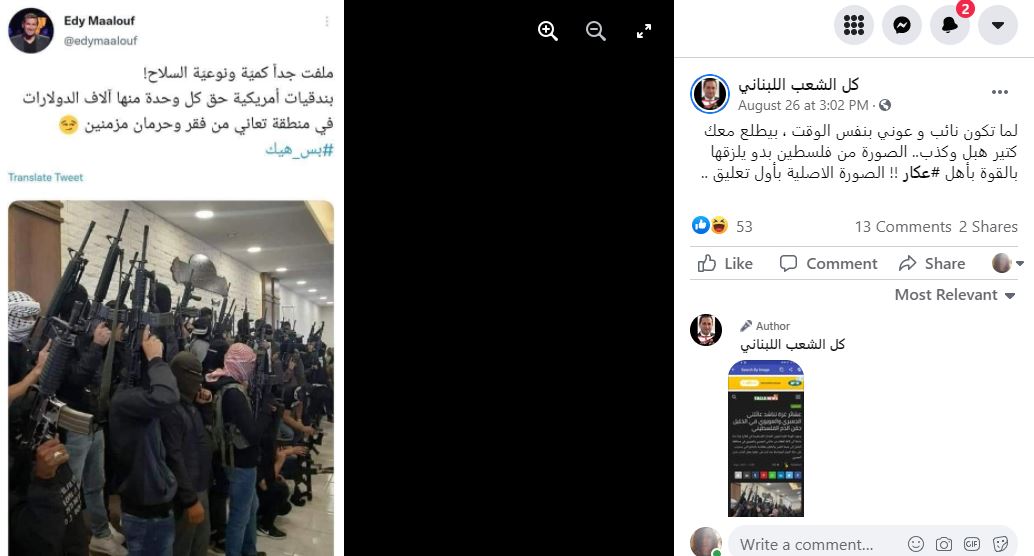This screenshot has width=1034, height=556.
Task: Attach a GIF to the comment
Action: [971, 544]
